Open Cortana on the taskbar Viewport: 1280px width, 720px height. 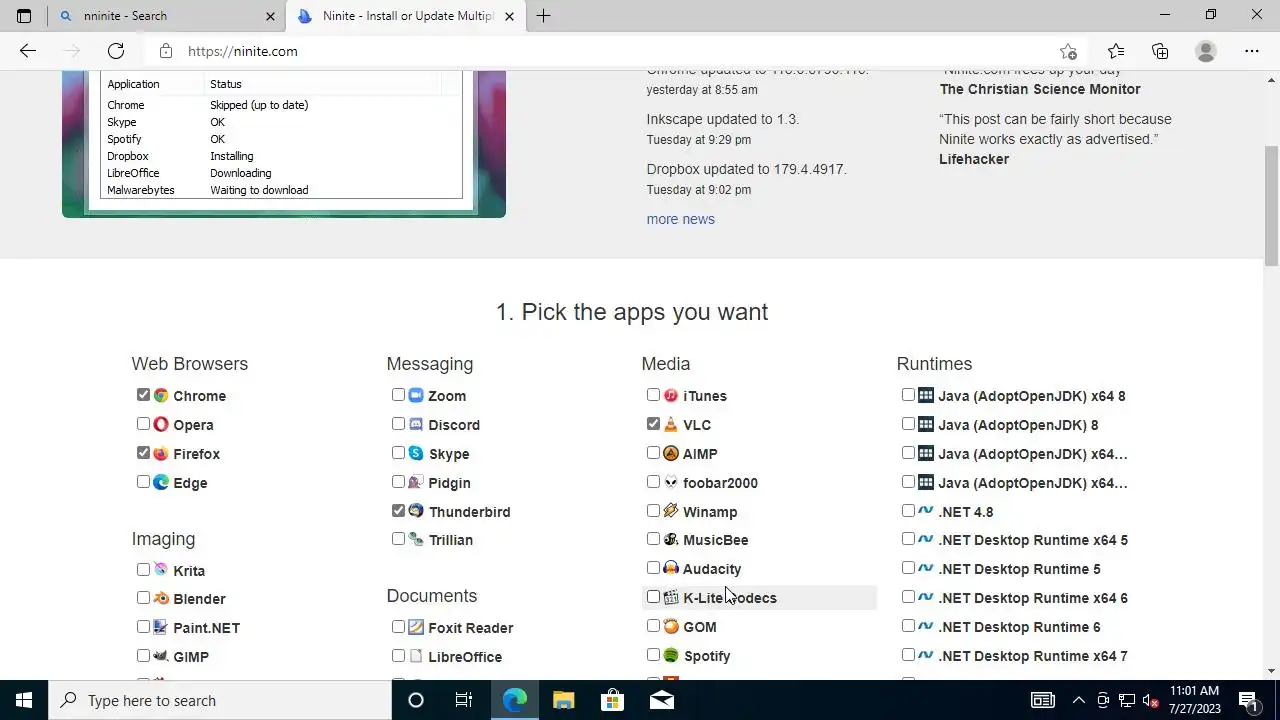[x=415, y=700]
